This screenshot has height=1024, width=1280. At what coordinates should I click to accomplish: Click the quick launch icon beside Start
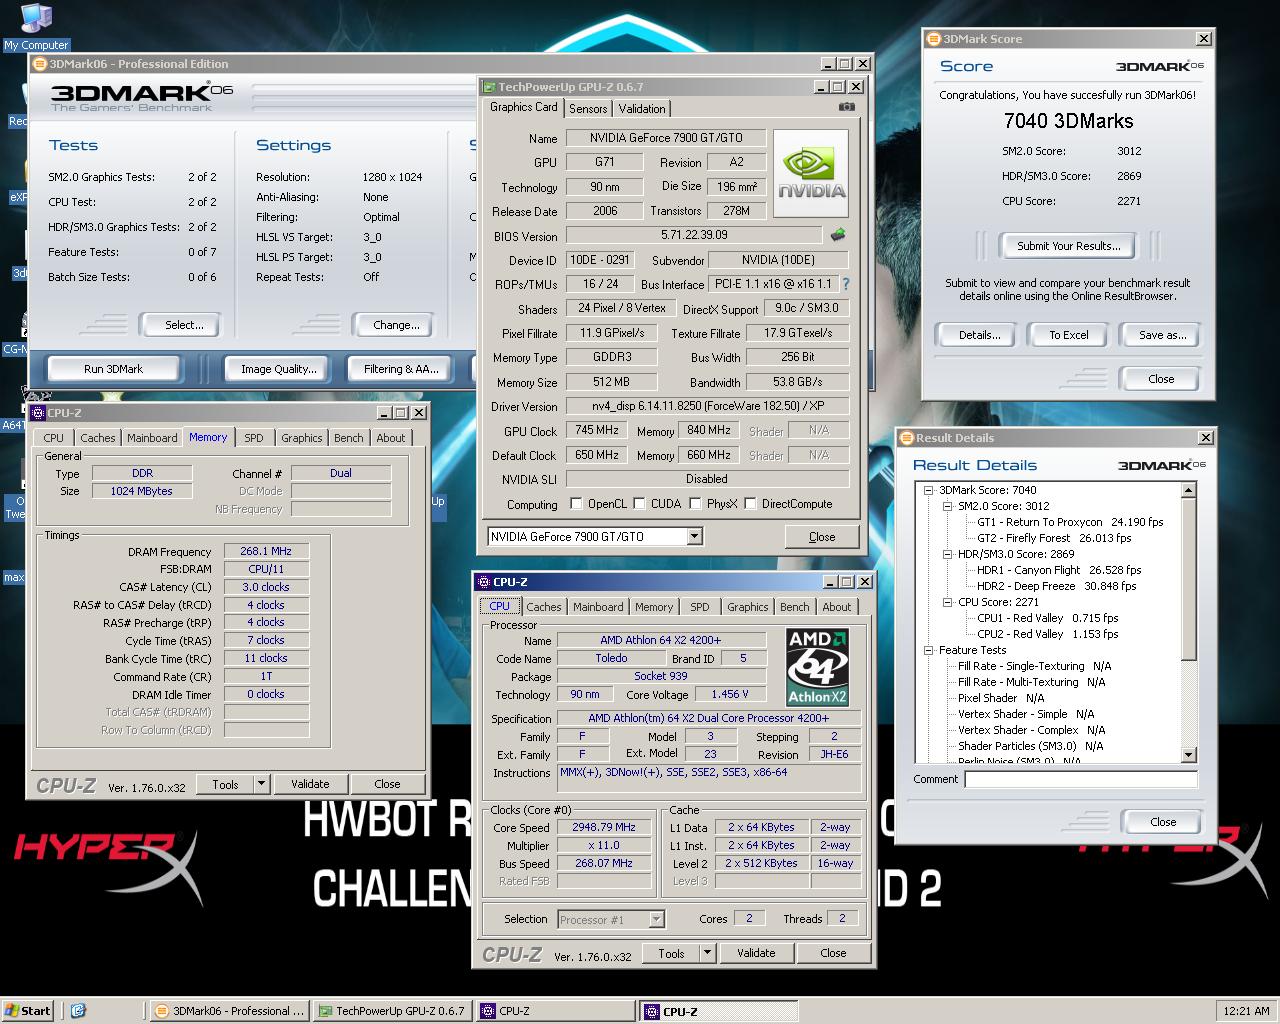point(78,1010)
